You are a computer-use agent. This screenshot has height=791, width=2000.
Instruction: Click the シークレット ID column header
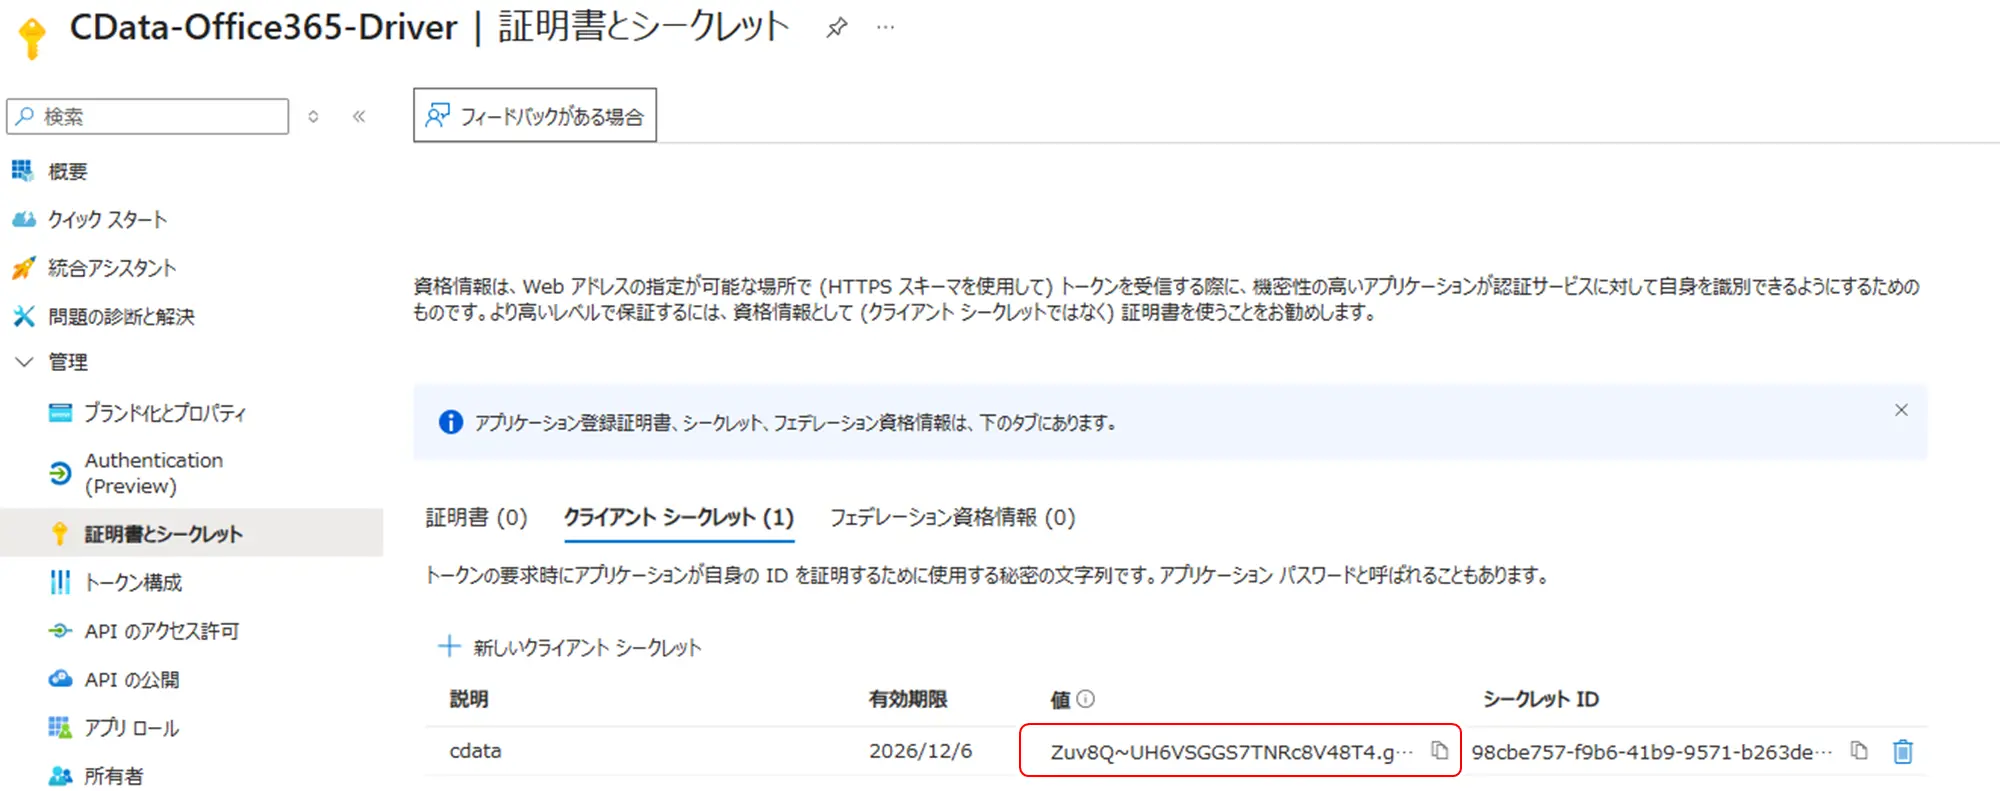click(x=1540, y=699)
